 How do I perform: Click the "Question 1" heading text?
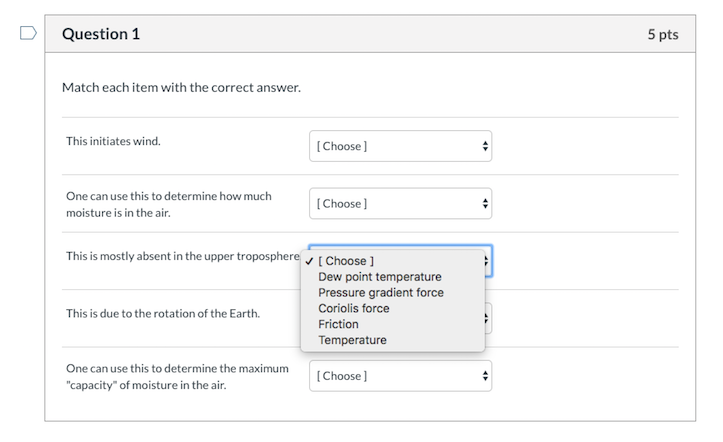(101, 34)
